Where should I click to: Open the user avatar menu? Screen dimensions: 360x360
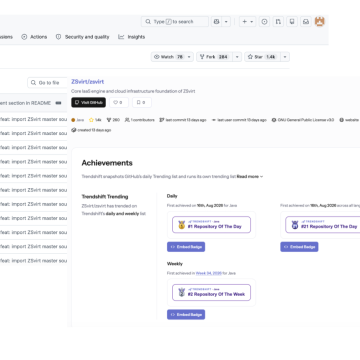click(x=320, y=22)
